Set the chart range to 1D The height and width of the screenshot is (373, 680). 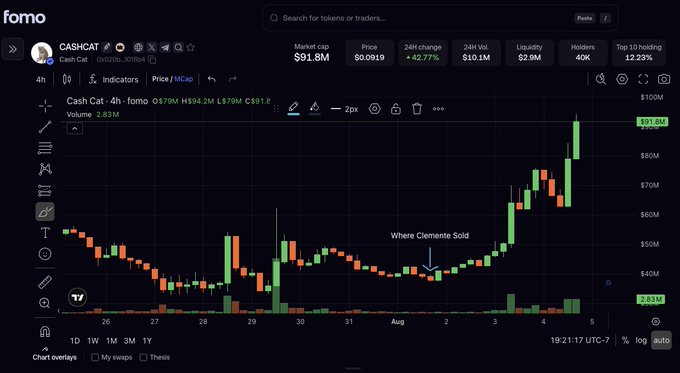click(x=75, y=341)
